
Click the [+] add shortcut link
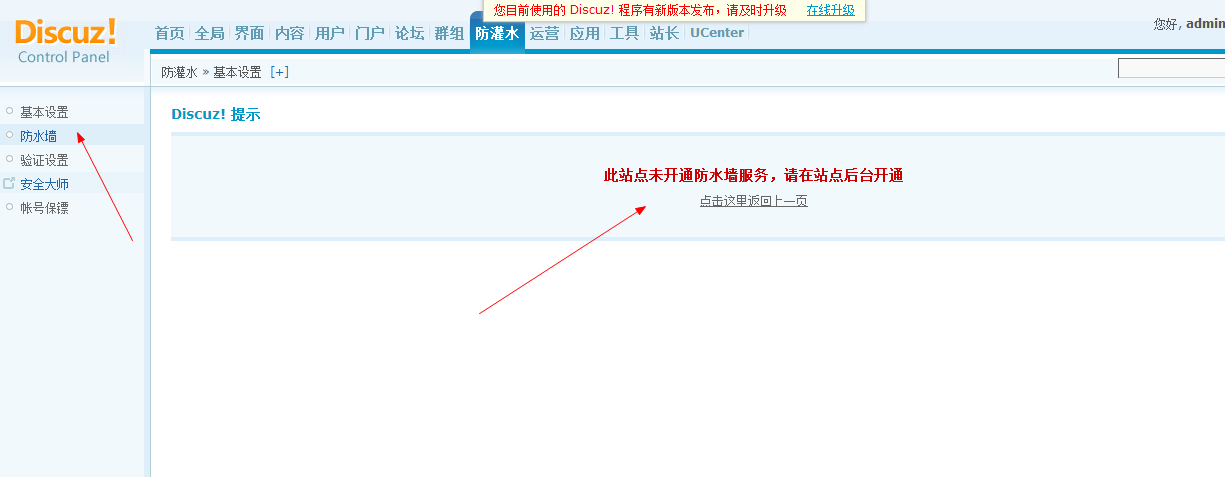click(x=280, y=72)
